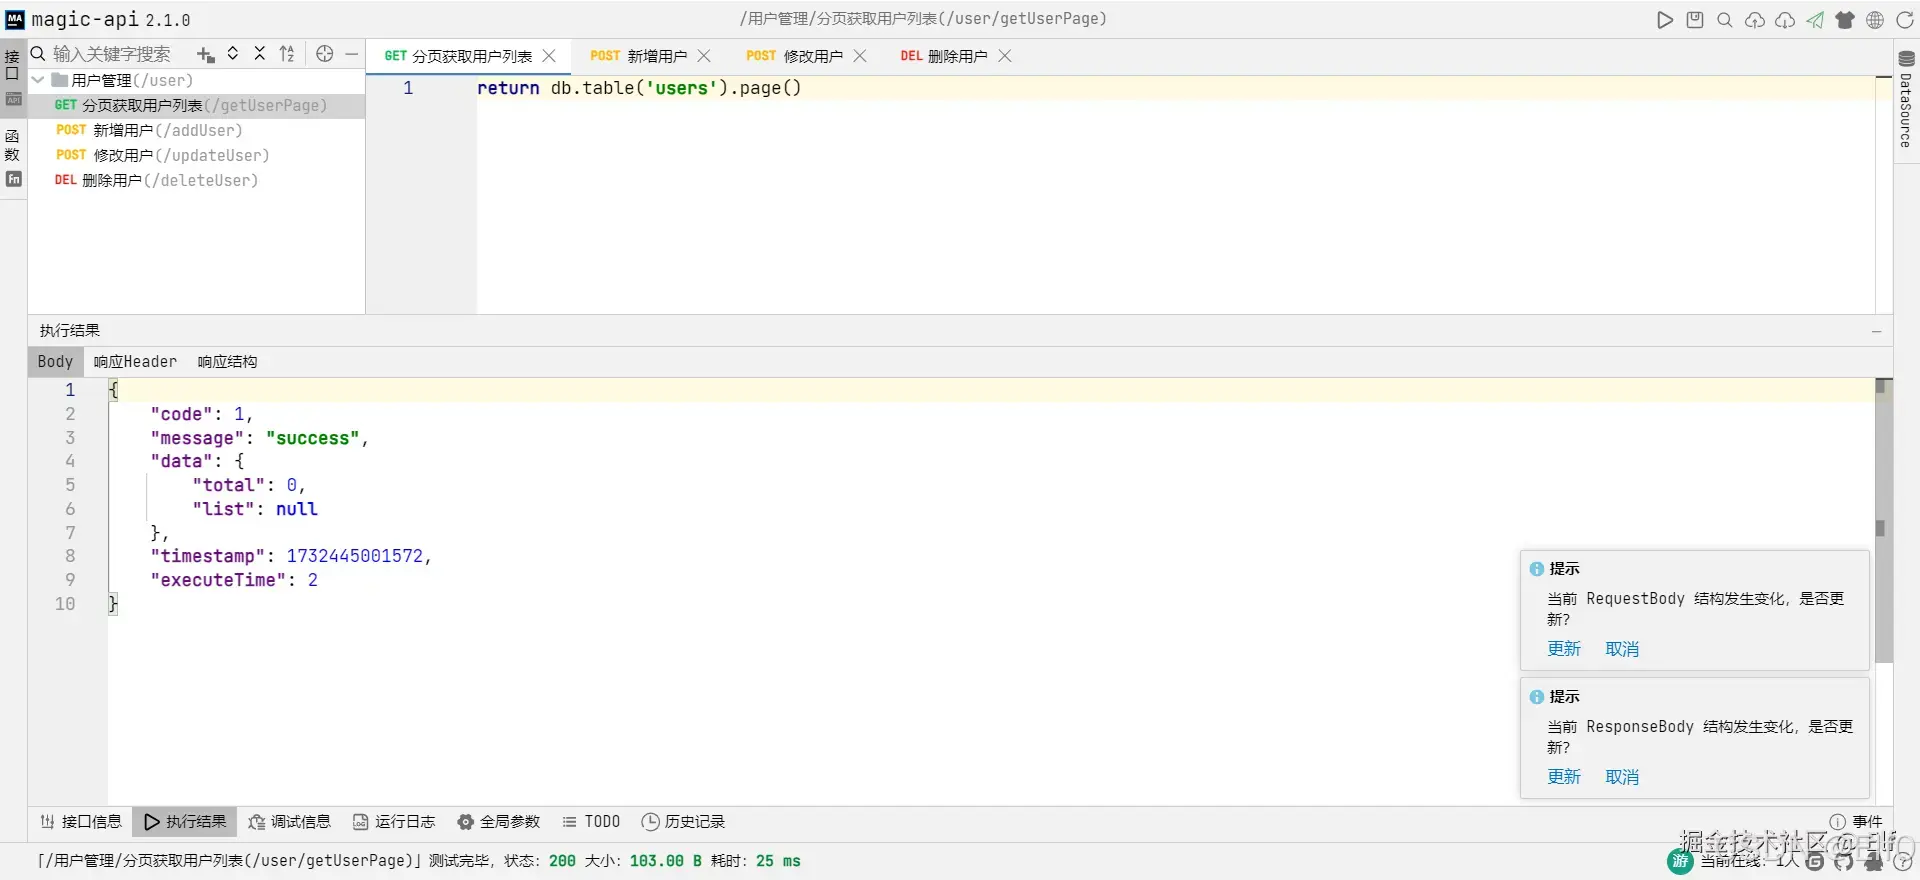The image size is (1920, 880).
Task: Select POST 新增用户(/addUser) in the tree
Action: coord(196,130)
